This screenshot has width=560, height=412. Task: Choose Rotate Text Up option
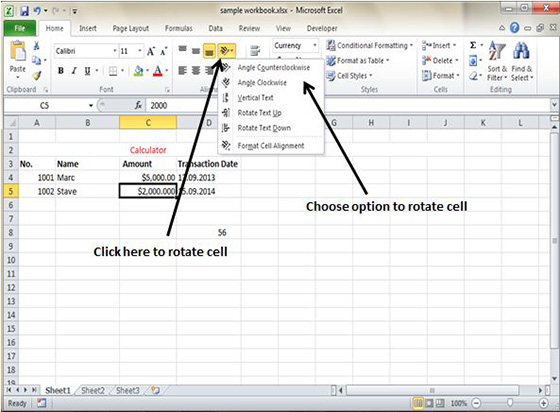270,113
